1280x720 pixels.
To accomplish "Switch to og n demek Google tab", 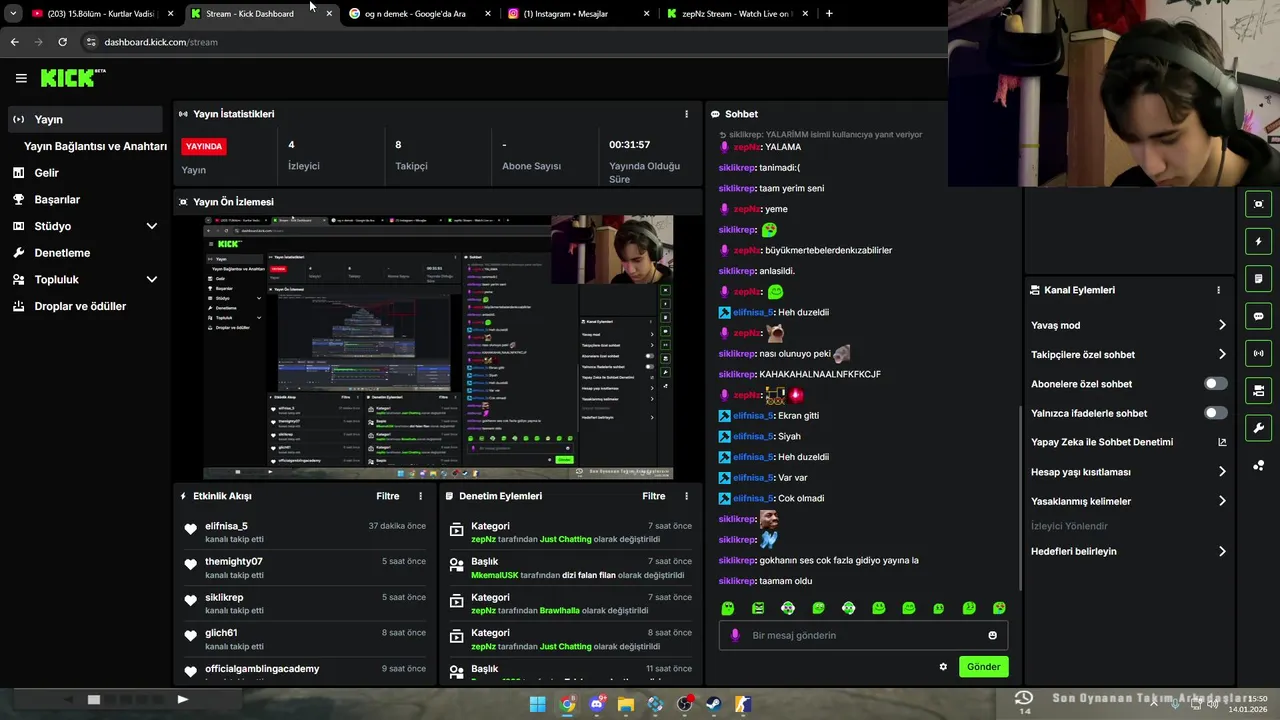I will click(x=420, y=14).
